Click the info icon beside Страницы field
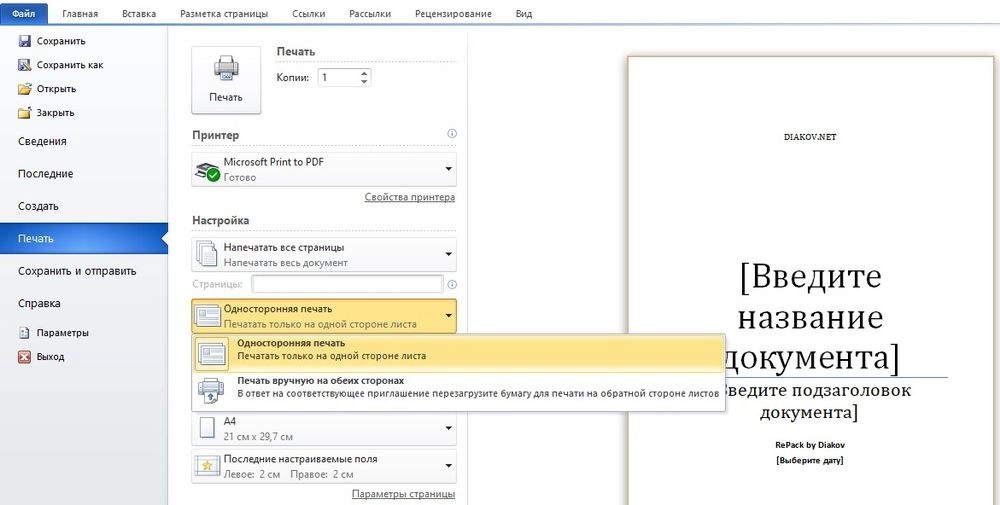The height and width of the screenshot is (505, 1000). (x=452, y=285)
